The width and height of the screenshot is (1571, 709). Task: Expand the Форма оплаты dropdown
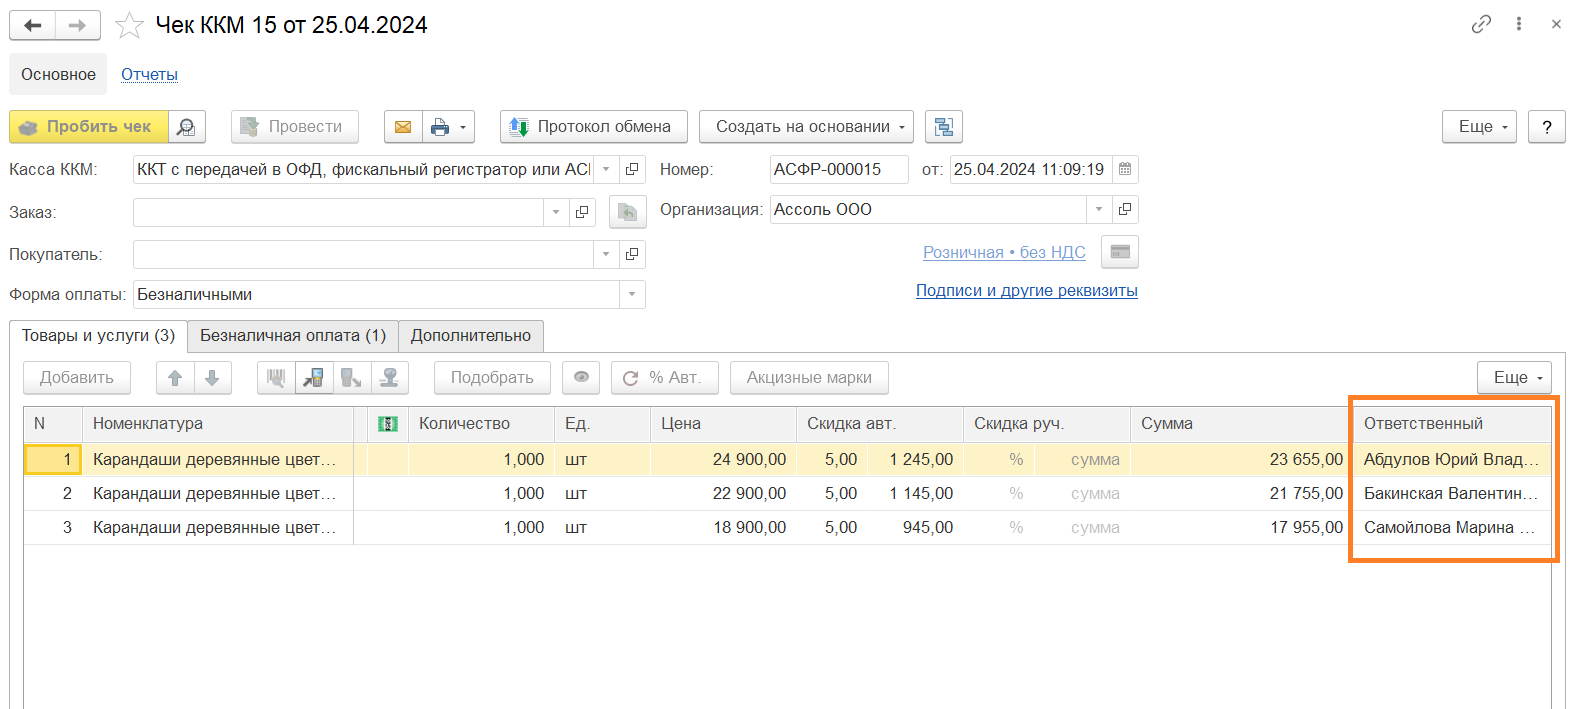coord(631,295)
